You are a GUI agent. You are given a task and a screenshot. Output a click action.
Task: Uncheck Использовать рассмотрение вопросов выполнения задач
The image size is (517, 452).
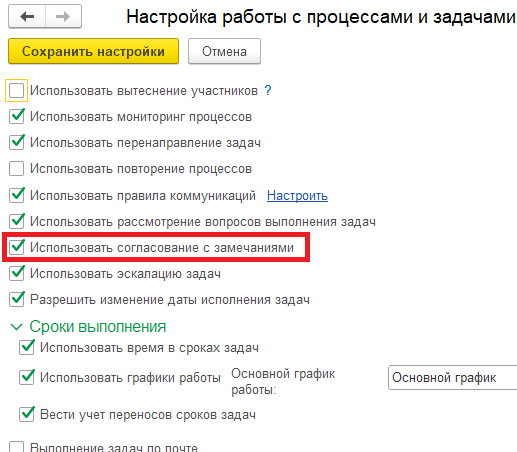click(16, 221)
